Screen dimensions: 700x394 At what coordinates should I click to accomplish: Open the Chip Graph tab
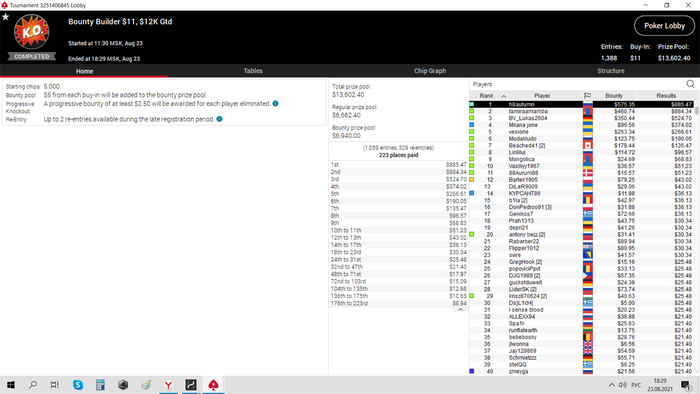[x=430, y=71]
